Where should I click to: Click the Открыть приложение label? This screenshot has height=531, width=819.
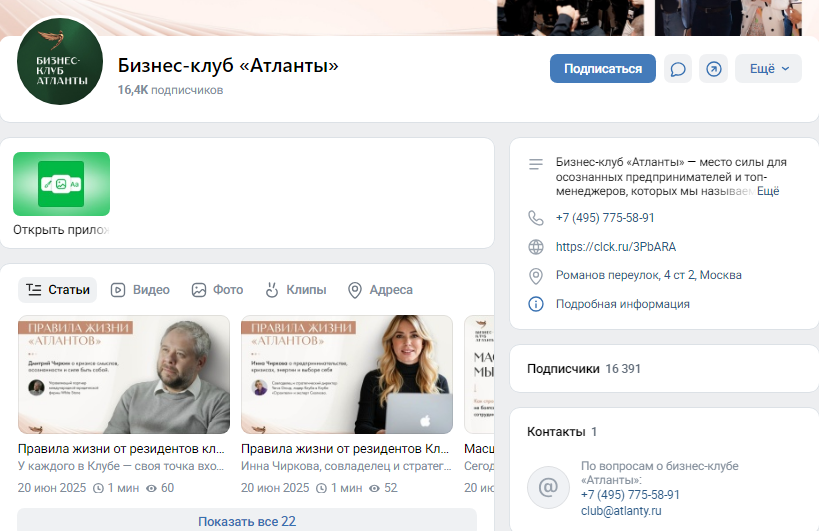(x=61, y=230)
